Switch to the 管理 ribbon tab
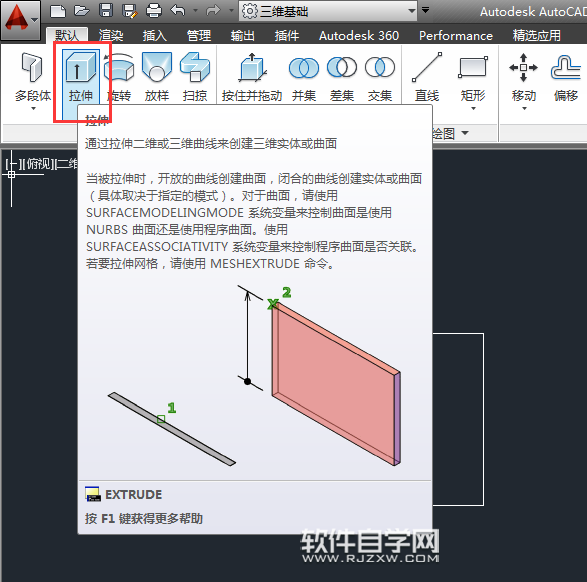The height and width of the screenshot is (582, 587). click(x=199, y=36)
